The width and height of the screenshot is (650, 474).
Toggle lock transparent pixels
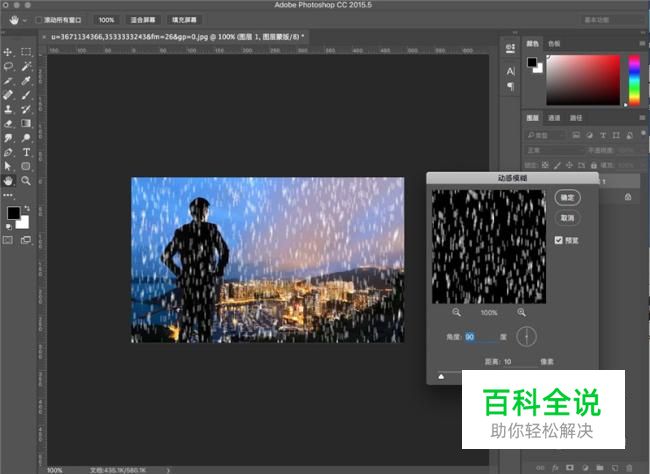[546, 165]
